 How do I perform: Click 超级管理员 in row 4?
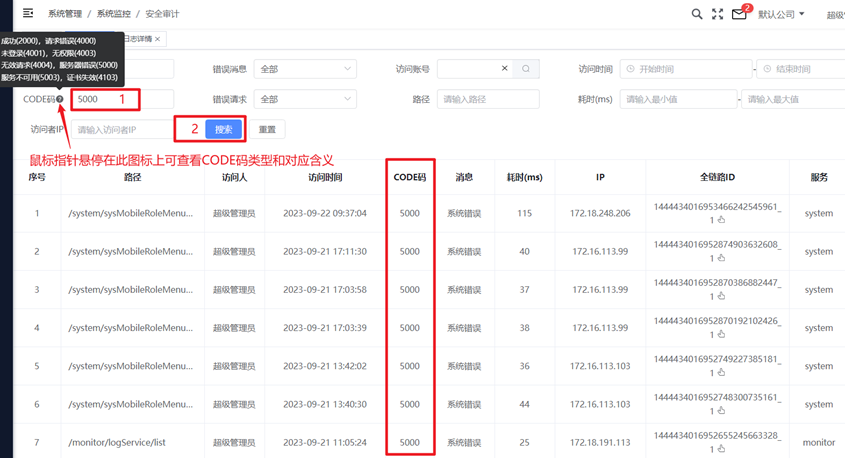pyautogui.click(x=234, y=328)
